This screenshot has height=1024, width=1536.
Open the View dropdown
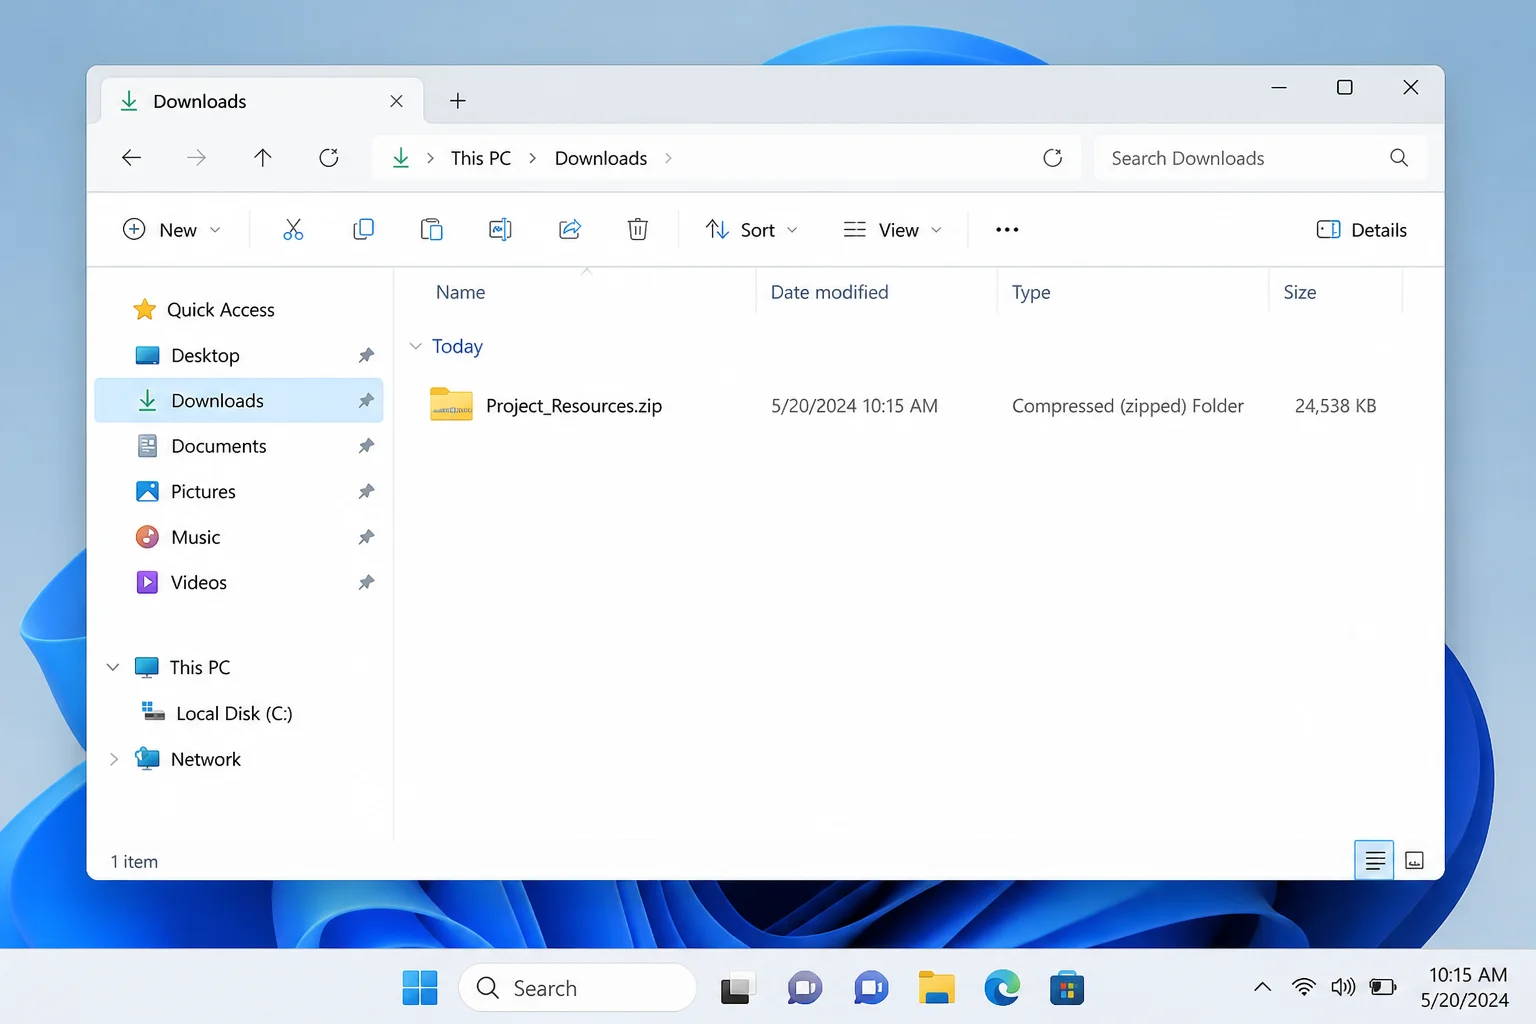892,230
